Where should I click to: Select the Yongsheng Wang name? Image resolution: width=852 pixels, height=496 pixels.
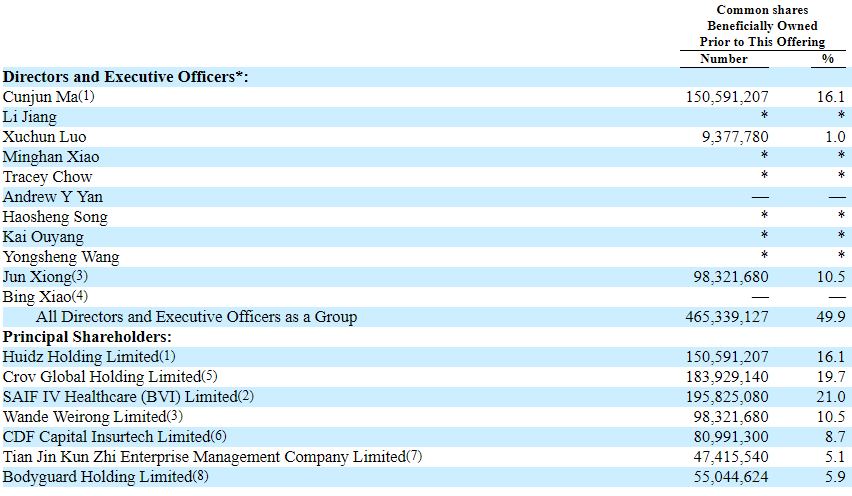[61, 257]
